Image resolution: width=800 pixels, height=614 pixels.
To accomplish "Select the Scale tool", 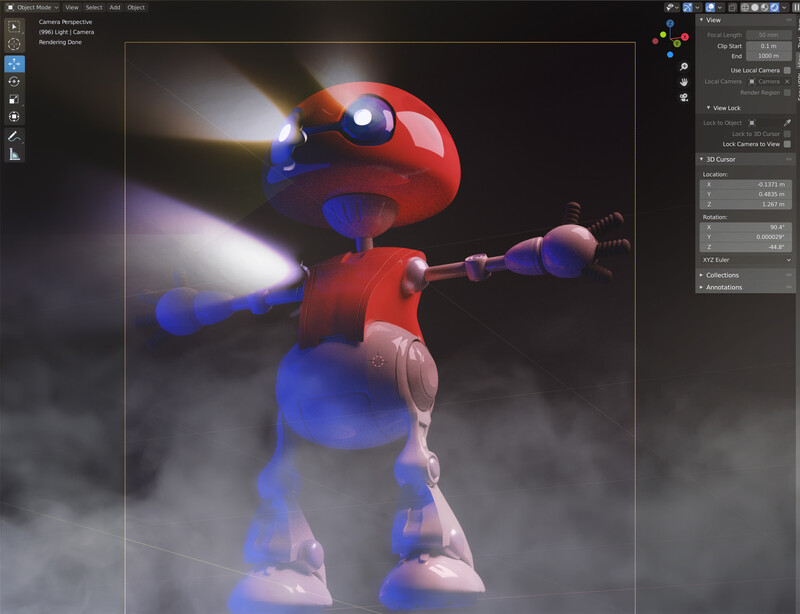I will click(x=14, y=99).
